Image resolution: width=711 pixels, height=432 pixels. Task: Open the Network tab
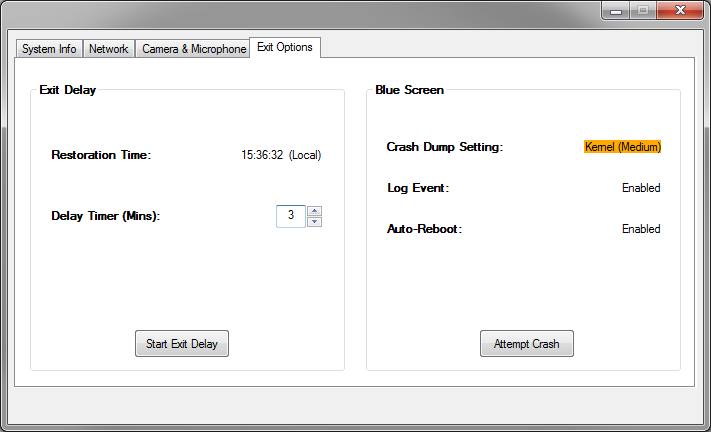(108, 49)
